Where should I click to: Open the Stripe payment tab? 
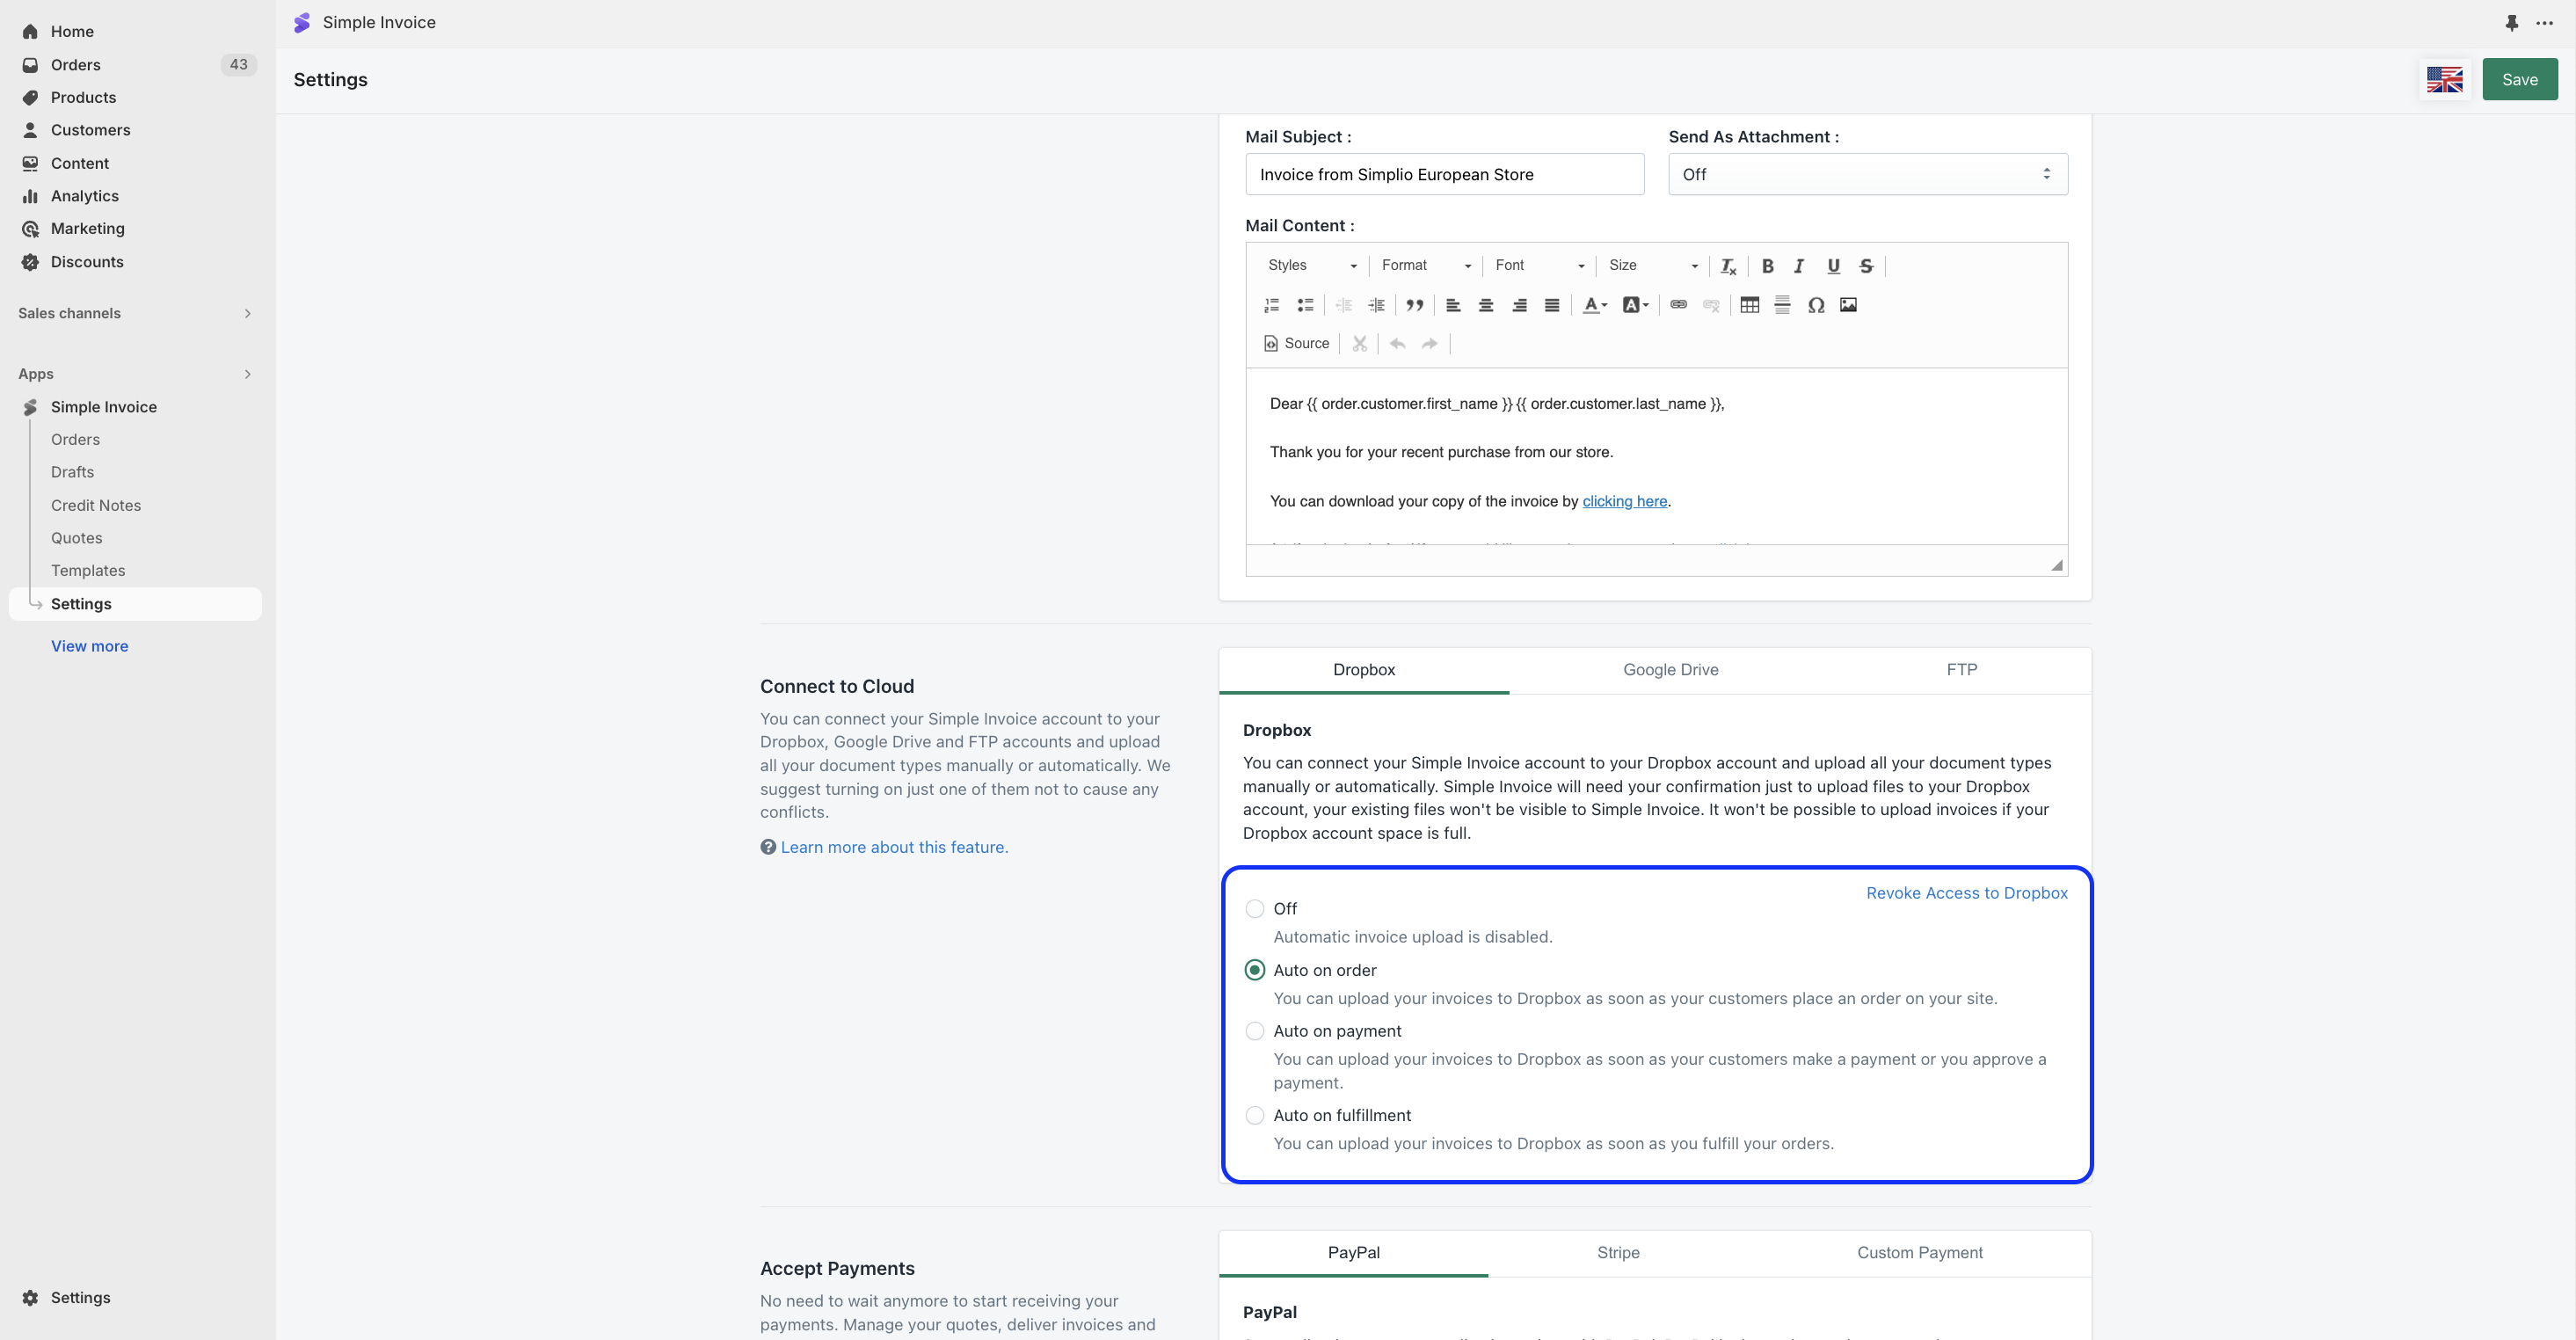pos(1617,1252)
